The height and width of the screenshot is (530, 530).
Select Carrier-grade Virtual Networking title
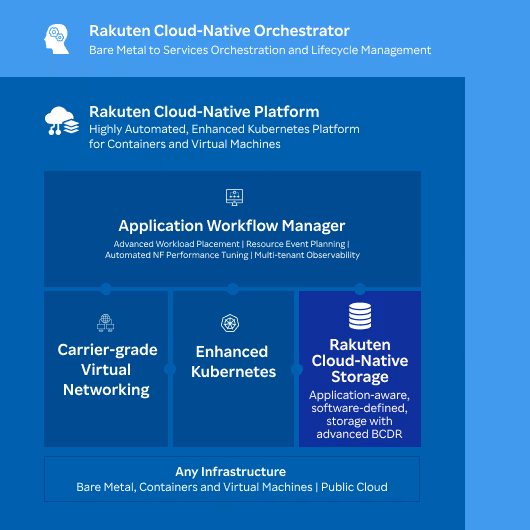point(107,370)
